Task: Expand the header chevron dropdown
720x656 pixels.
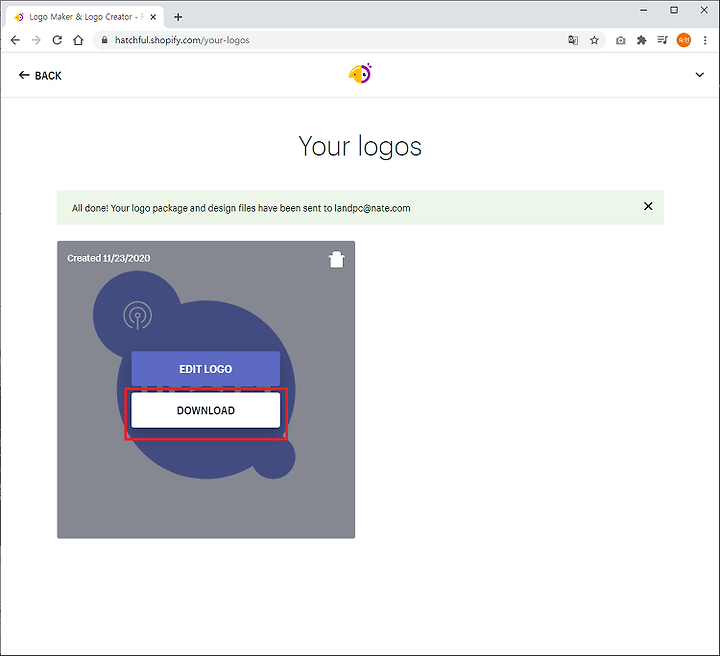Action: tap(699, 75)
